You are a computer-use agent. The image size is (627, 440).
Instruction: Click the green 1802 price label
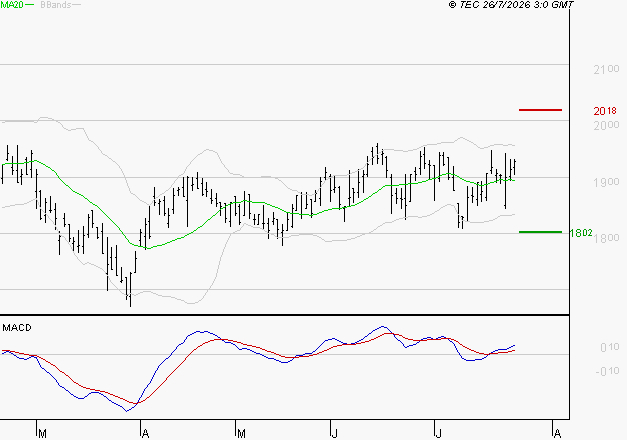point(581,233)
